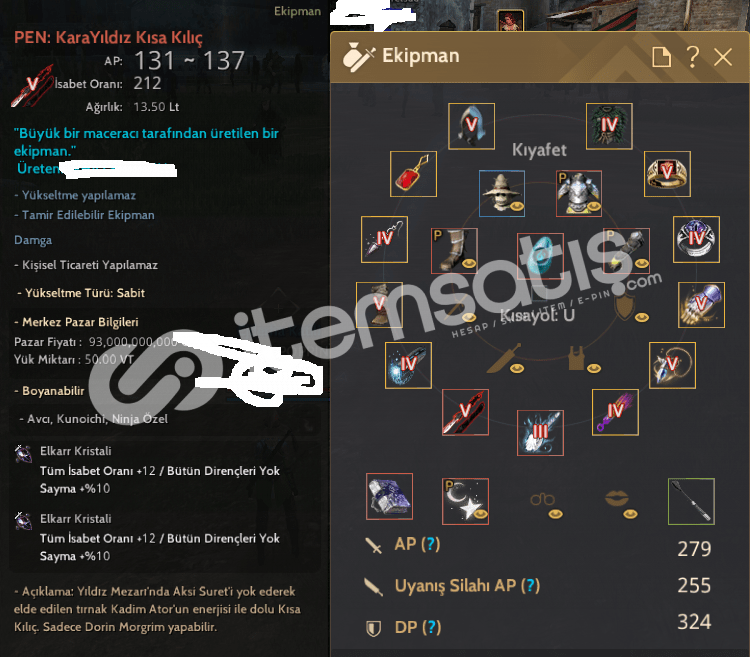The height and width of the screenshot is (657, 750).
Task: Select the scarecrow hat outfit slot
Action: (x=502, y=193)
